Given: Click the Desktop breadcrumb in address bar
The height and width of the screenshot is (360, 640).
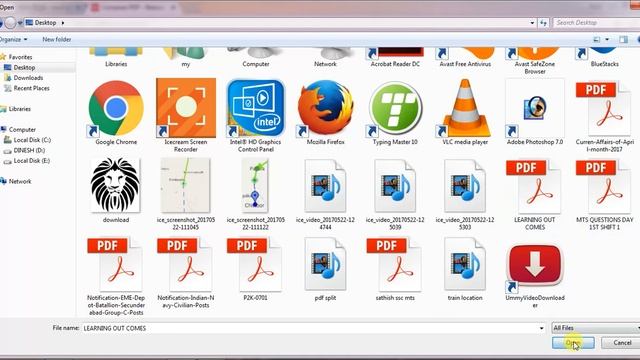Looking at the screenshot, I should (x=45, y=23).
